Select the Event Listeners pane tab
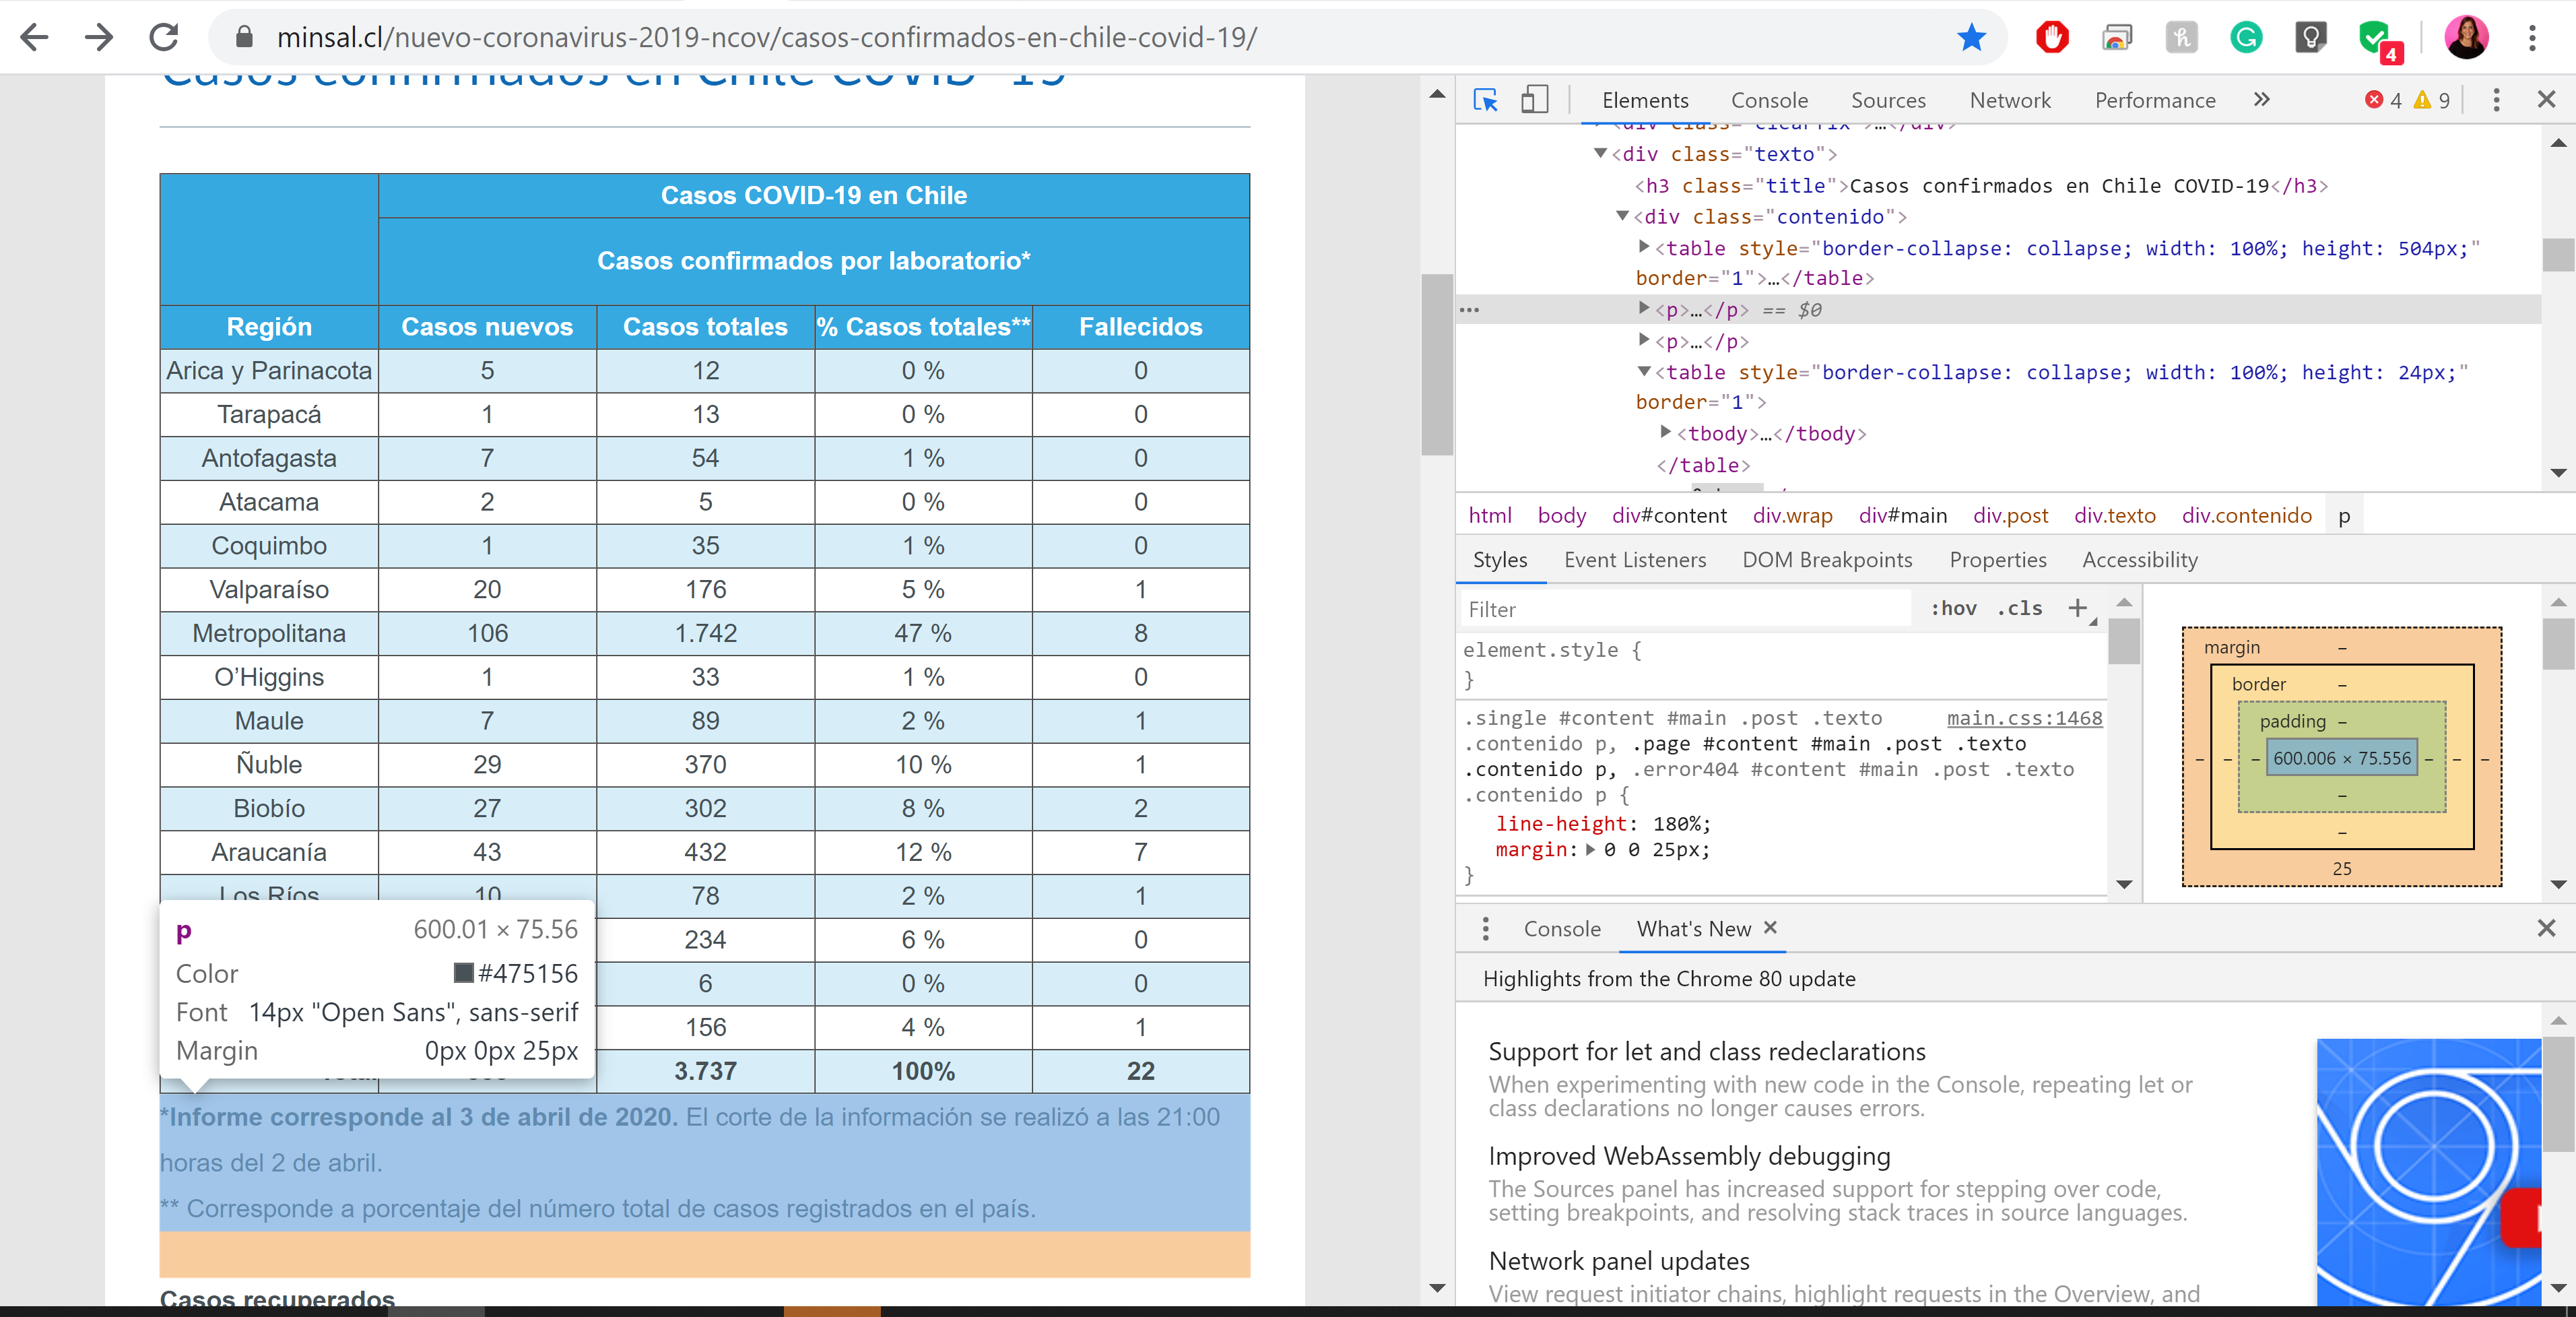The height and width of the screenshot is (1317, 2576). 1635,560
